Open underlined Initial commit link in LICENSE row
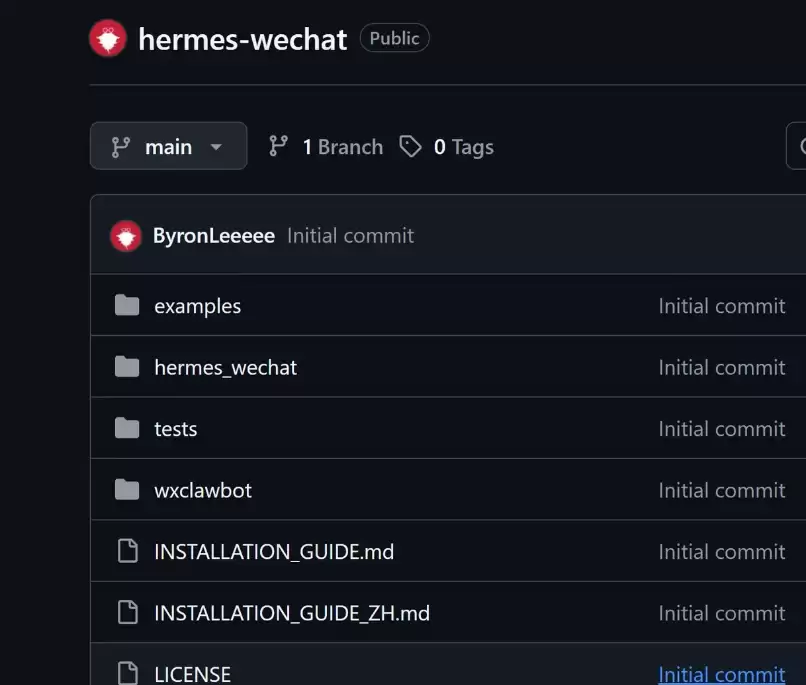The width and height of the screenshot is (806, 685). pos(722,674)
